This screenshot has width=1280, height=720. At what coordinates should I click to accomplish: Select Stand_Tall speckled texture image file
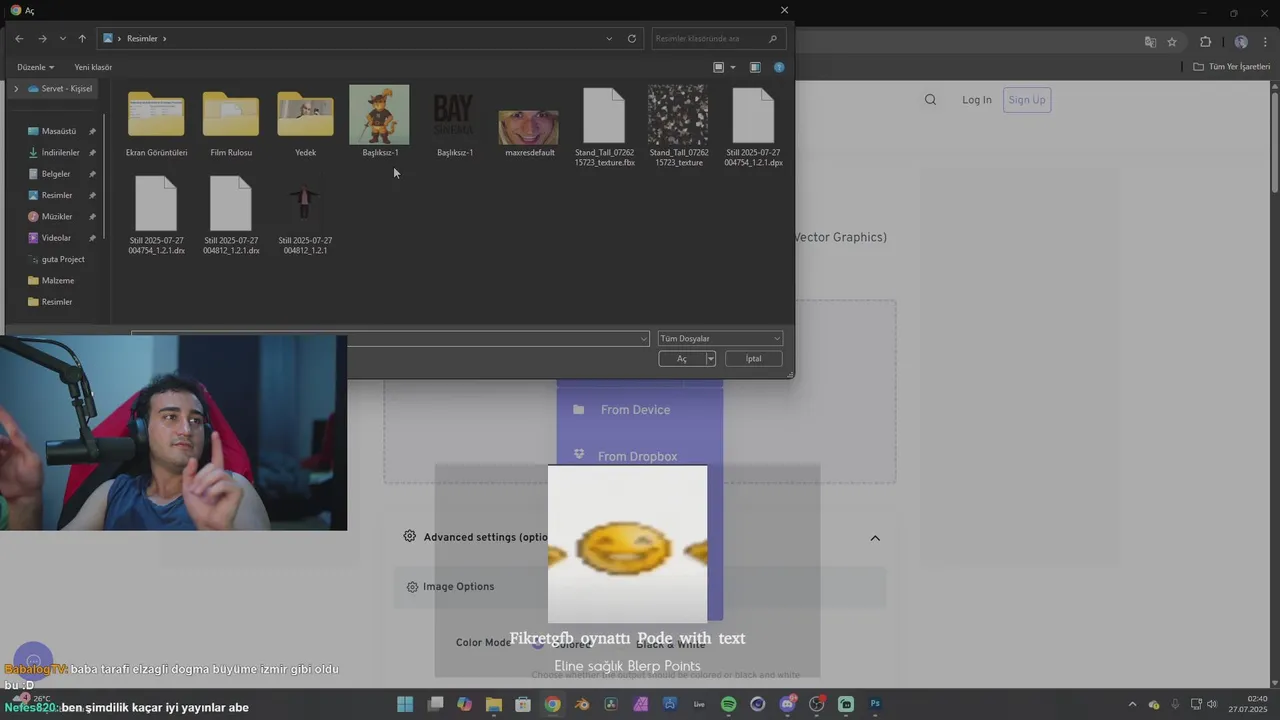[678, 126]
